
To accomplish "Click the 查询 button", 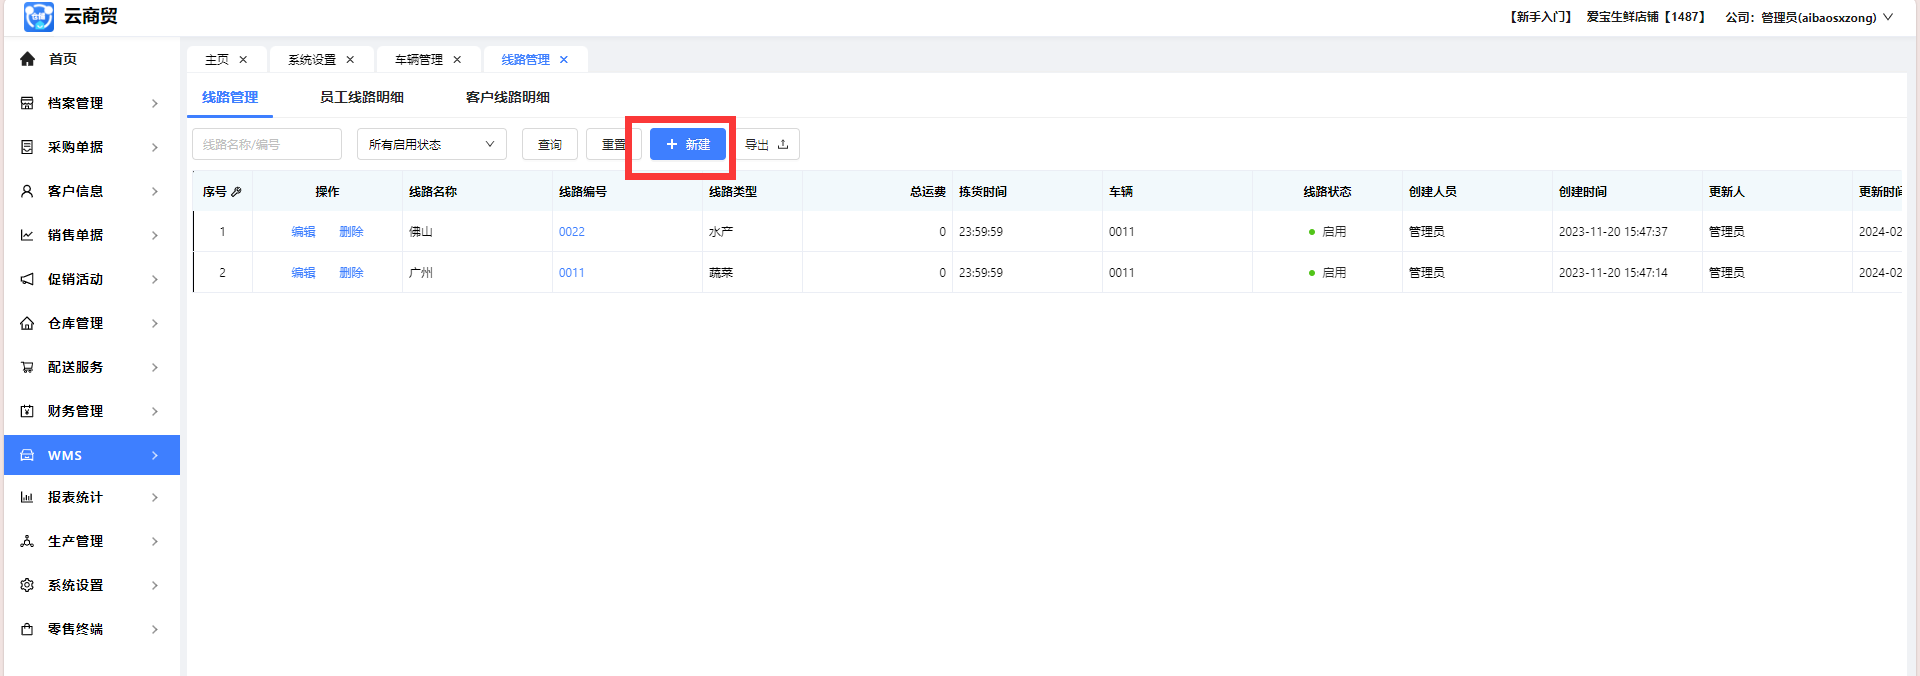I will coord(549,144).
